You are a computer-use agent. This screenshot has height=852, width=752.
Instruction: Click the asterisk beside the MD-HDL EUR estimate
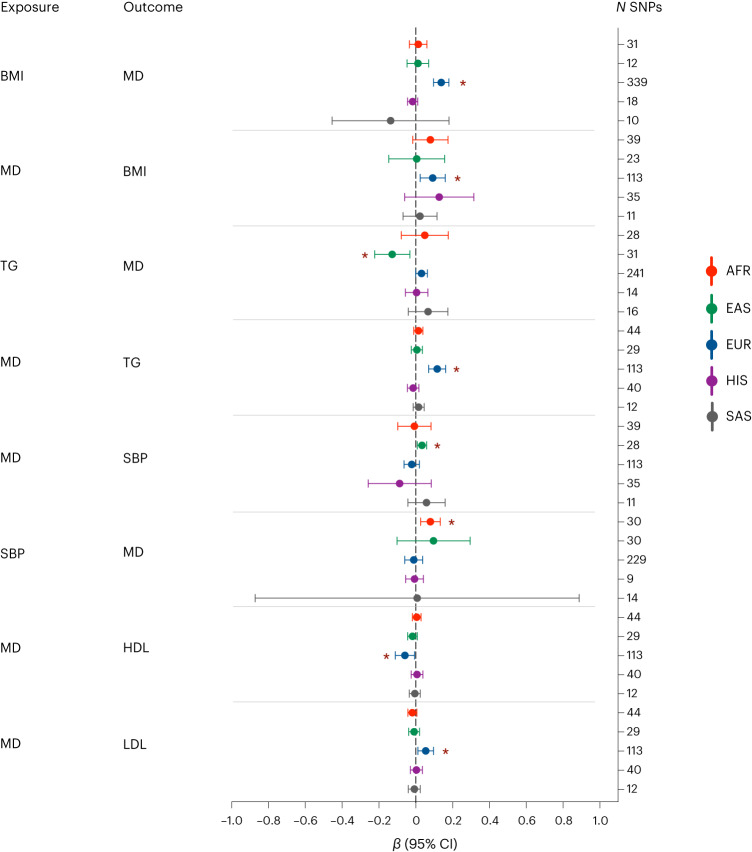click(x=386, y=656)
